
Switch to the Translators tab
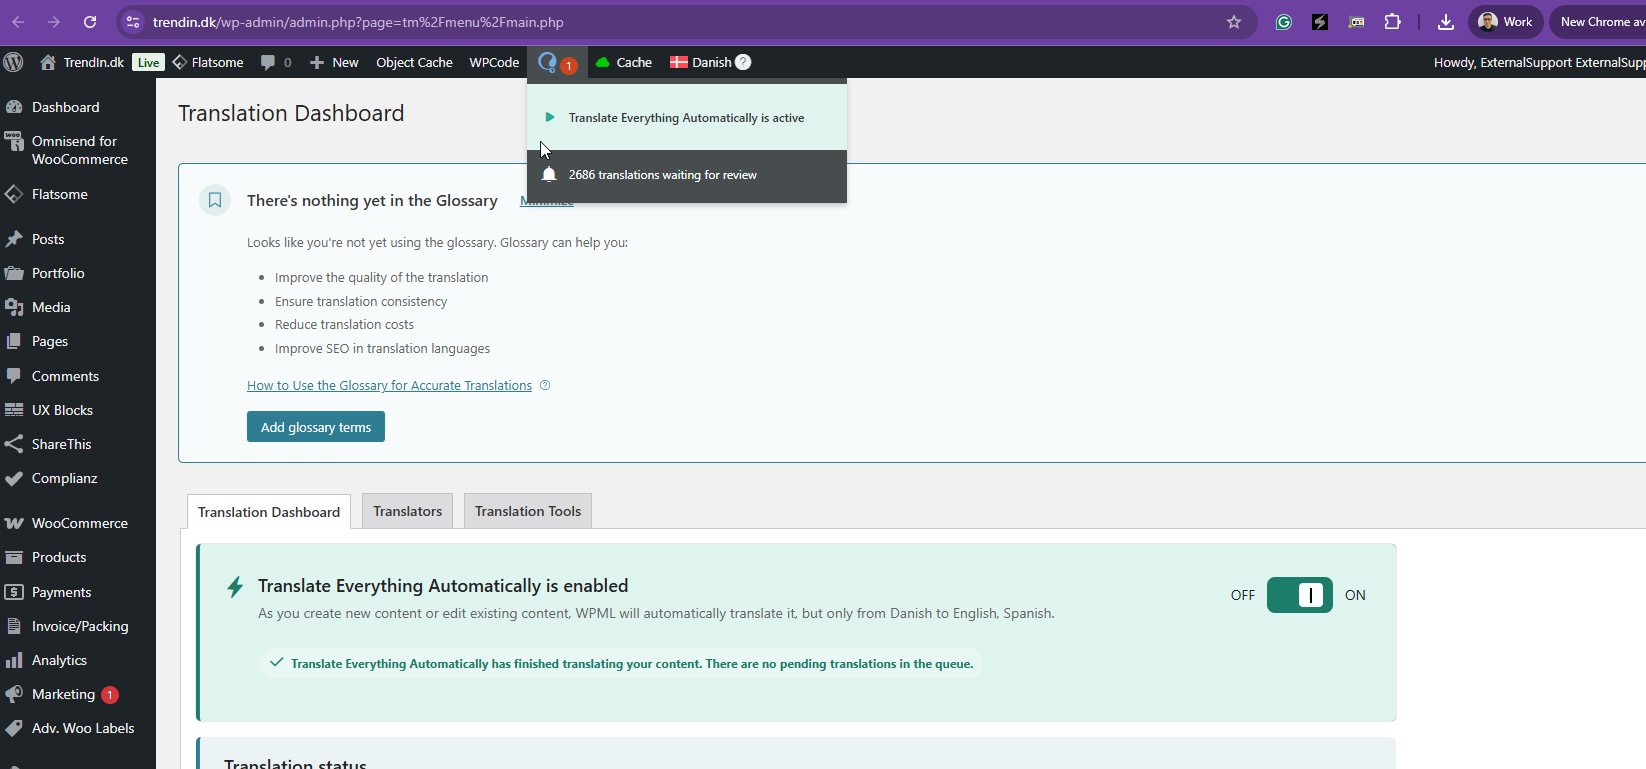point(407,511)
